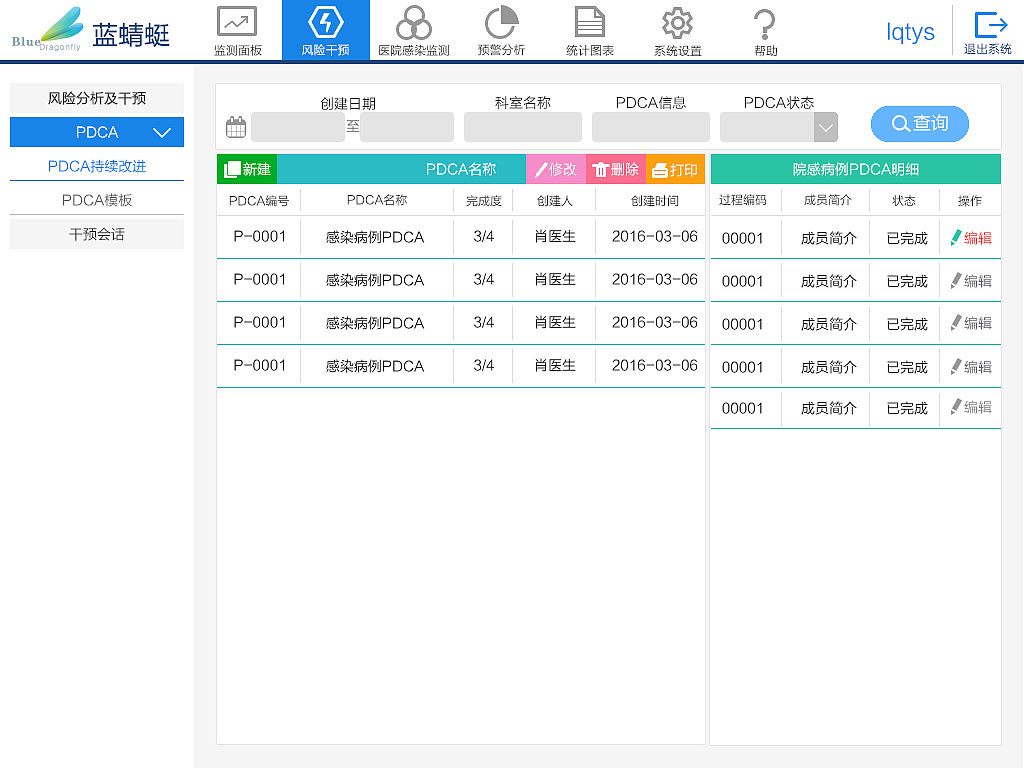
Task: Click 编辑 in the third 00001 row
Action: pyautogui.click(x=971, y=323)
